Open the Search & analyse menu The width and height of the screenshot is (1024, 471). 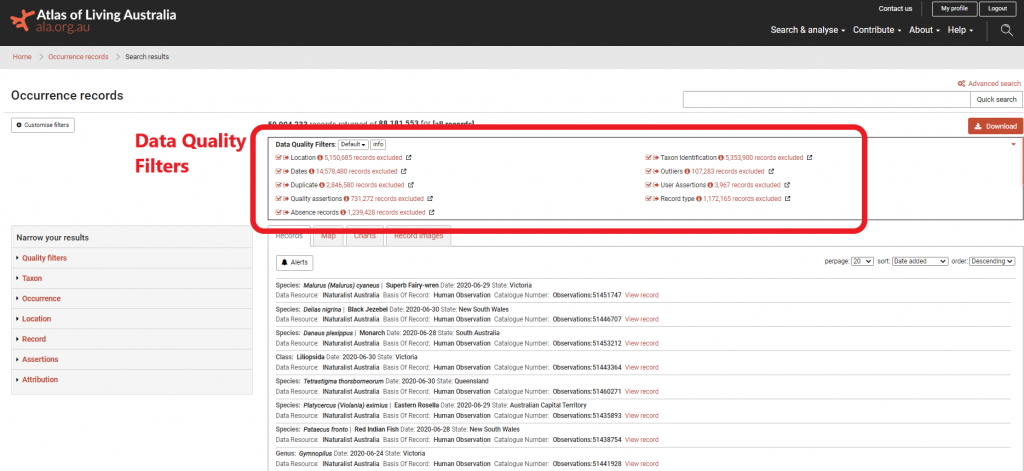point(807,30)
